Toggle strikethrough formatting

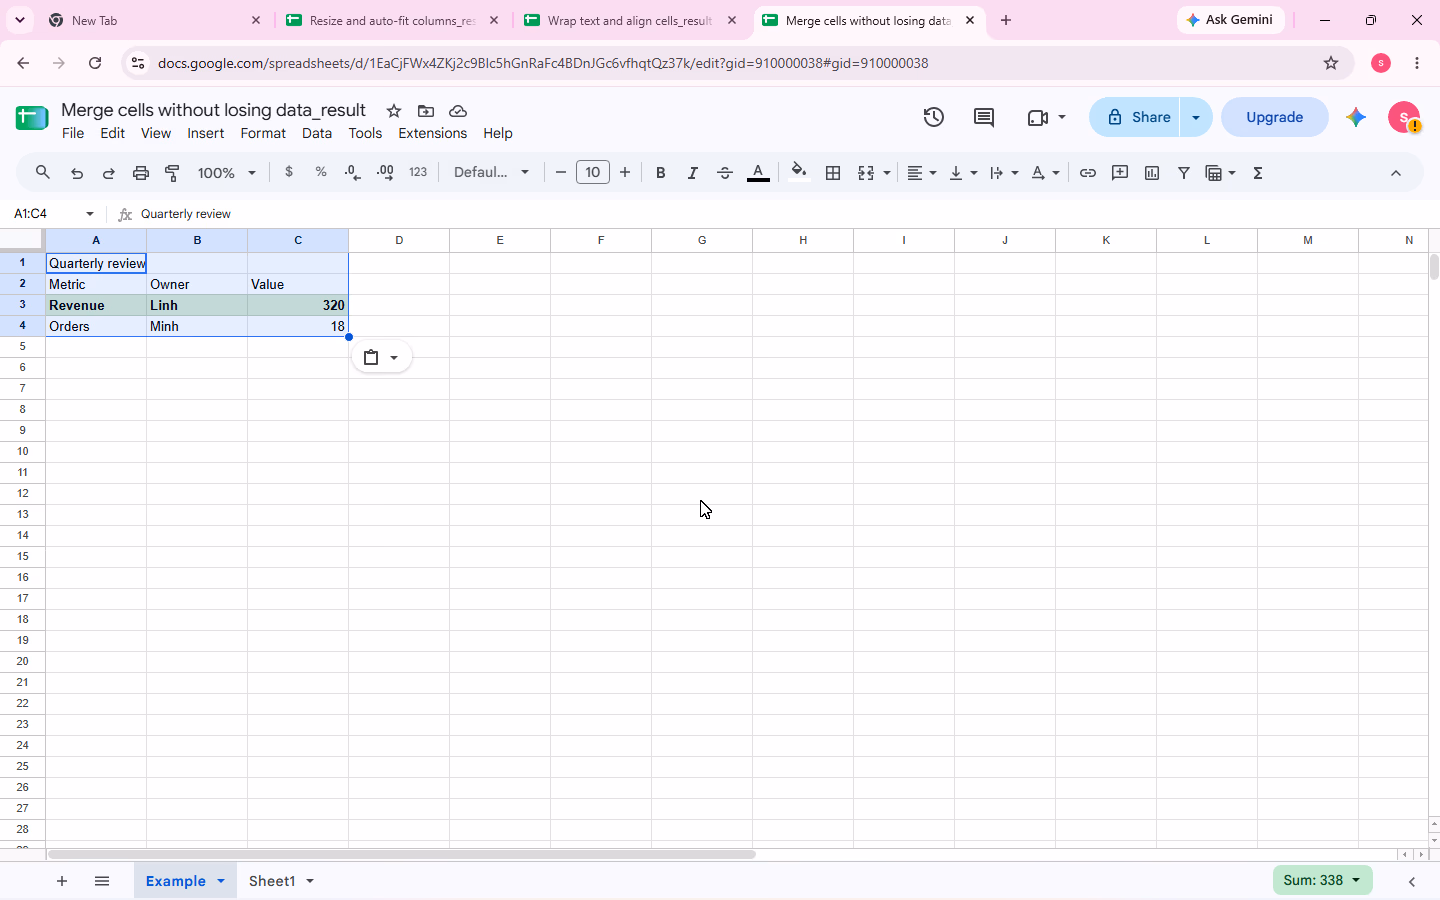(725, 173)
